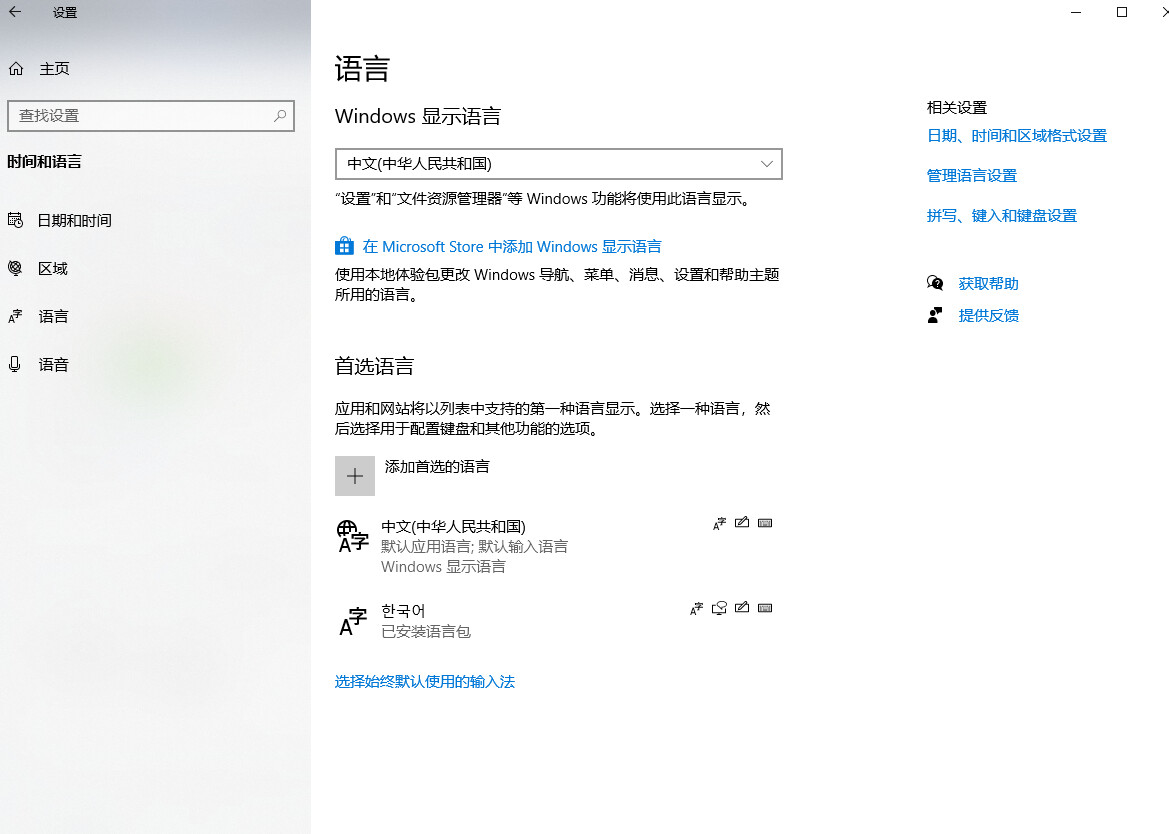Click the language icon beside 한국어 entry
Viewport: 1169px width, 834px height.
[353, 621]
